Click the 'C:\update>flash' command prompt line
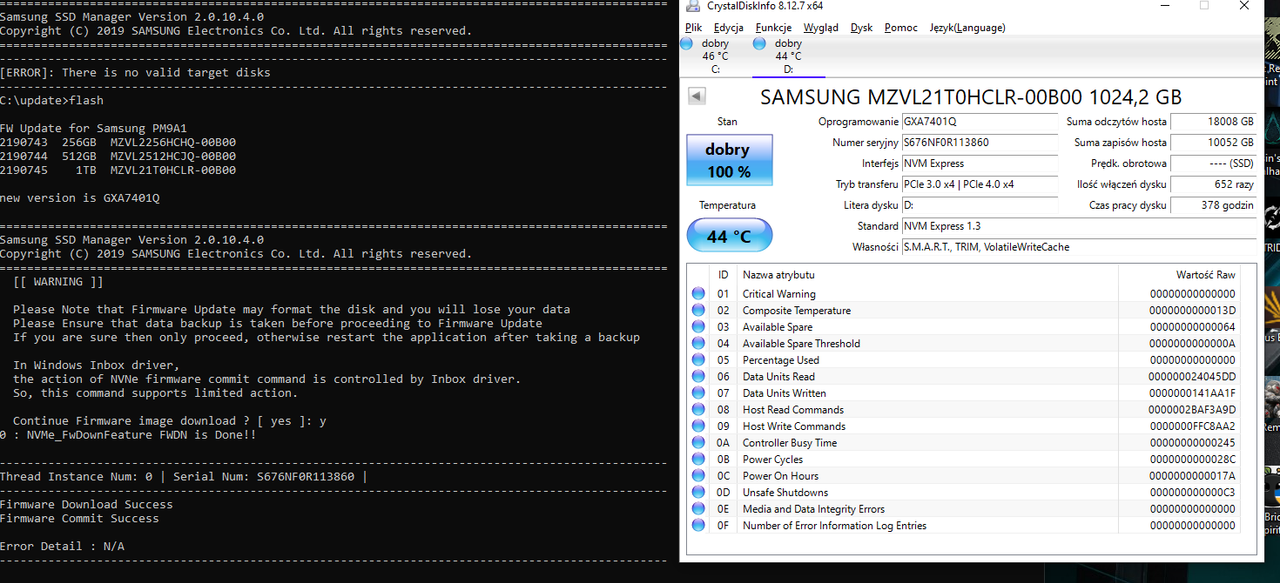The width and height of the screenshot is (1280, 583). (52, 101)
